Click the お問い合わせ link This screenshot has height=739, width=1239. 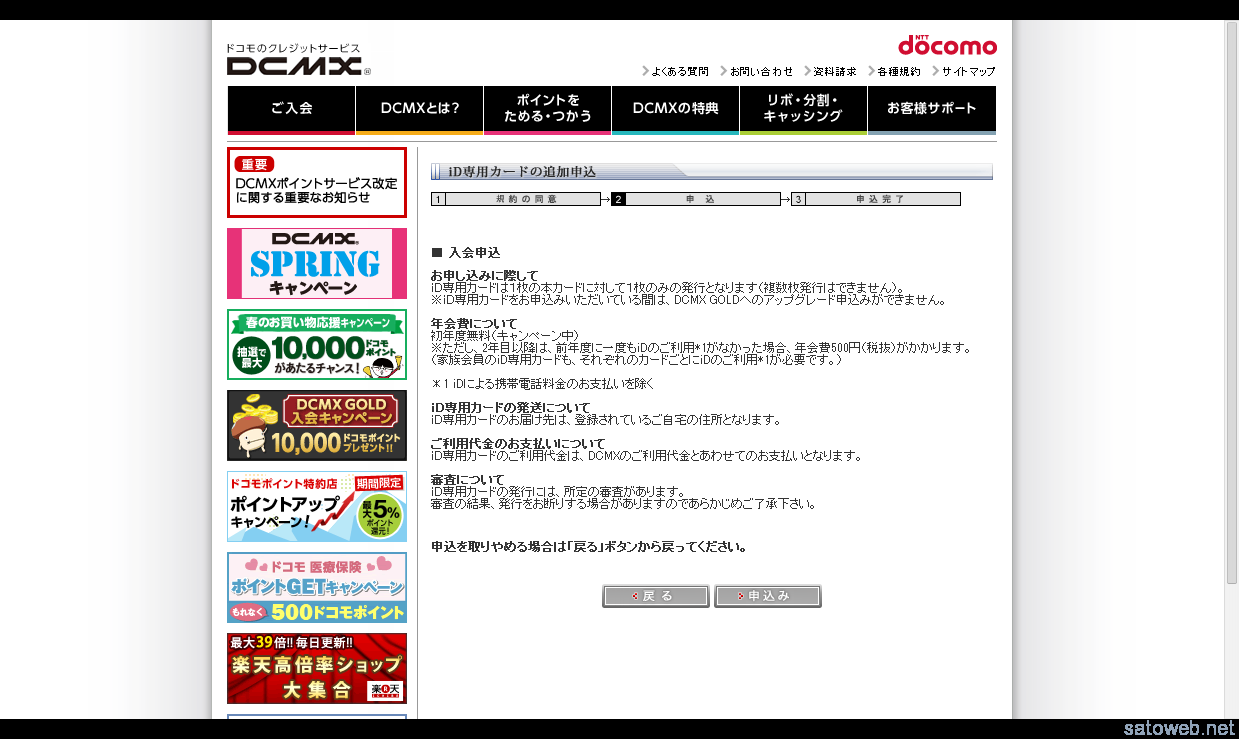pos(760,71)
